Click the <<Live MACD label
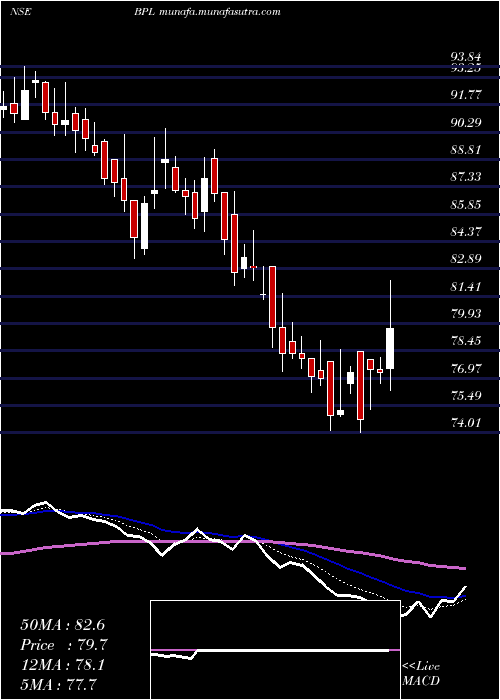Viewport: 500px width, 700px height. pyautogui.click(x=421, y=674)
